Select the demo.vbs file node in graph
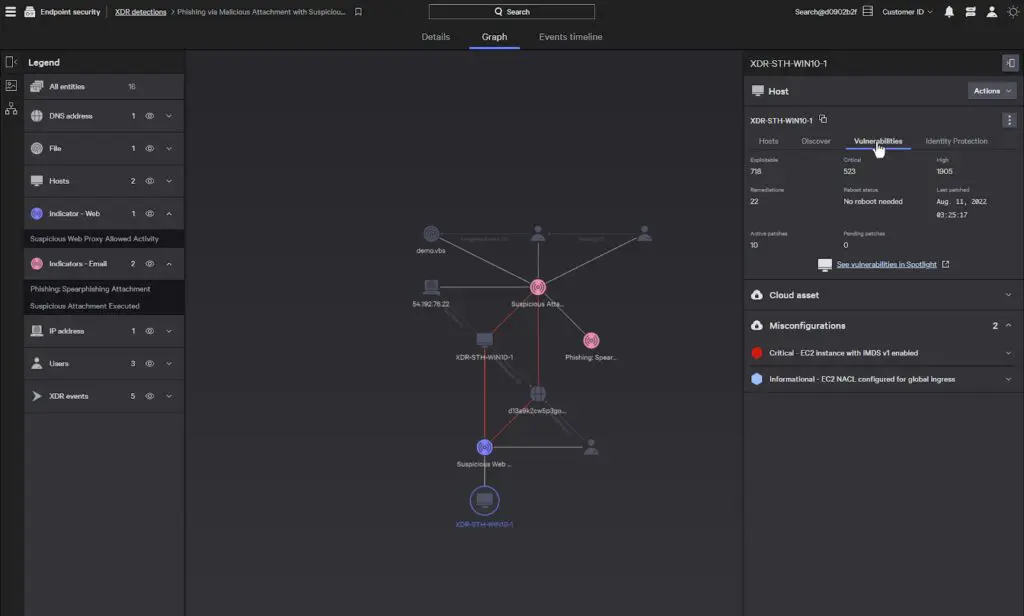Image resolution: width=1024 pixels, height=616 pixels. [x=431, y=234]
